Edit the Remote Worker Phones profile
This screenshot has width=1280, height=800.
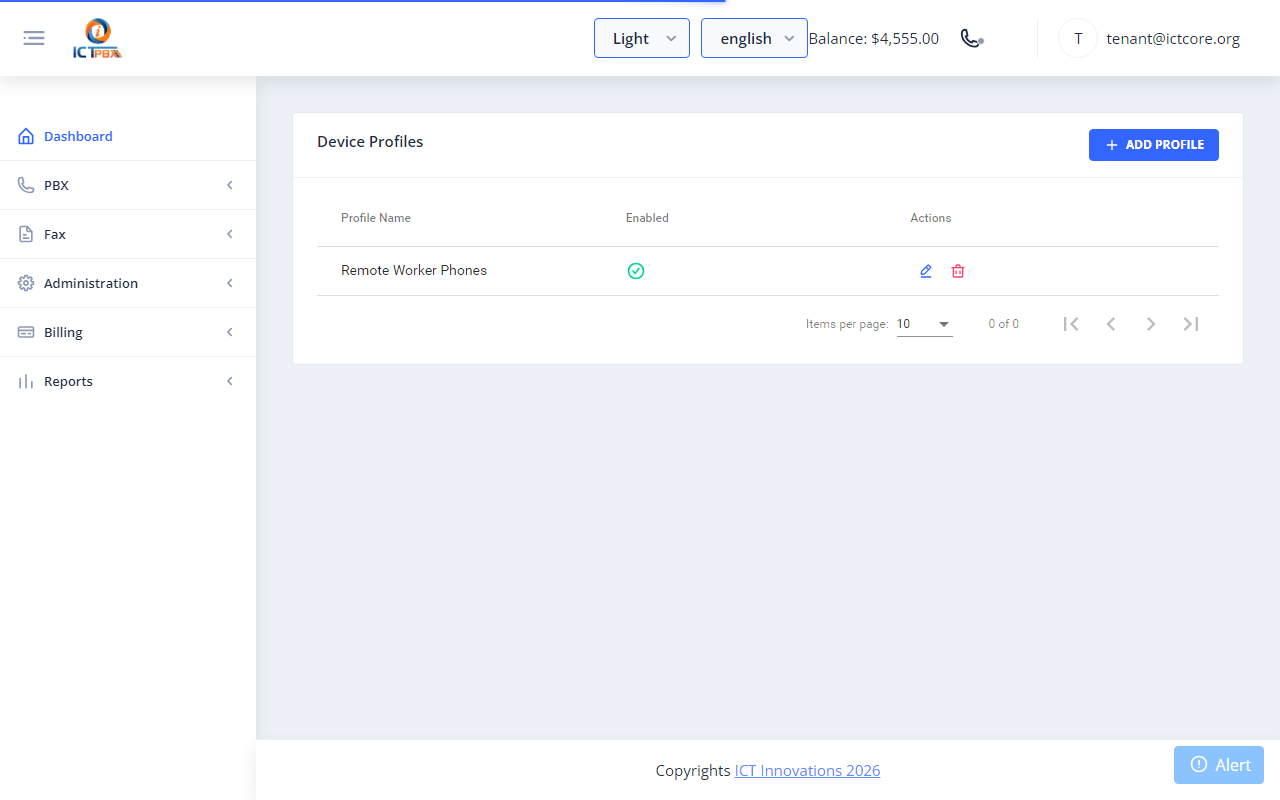point(926,271)
